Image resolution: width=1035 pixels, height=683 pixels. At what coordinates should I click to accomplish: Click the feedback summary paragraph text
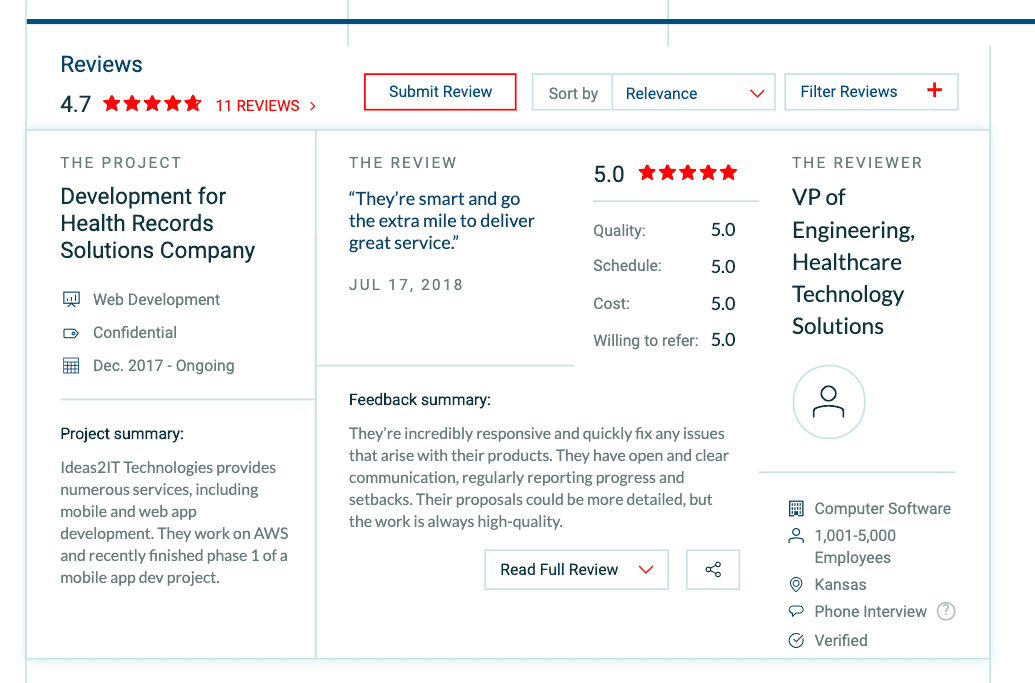pyautogui.click(x=539, y=477)
